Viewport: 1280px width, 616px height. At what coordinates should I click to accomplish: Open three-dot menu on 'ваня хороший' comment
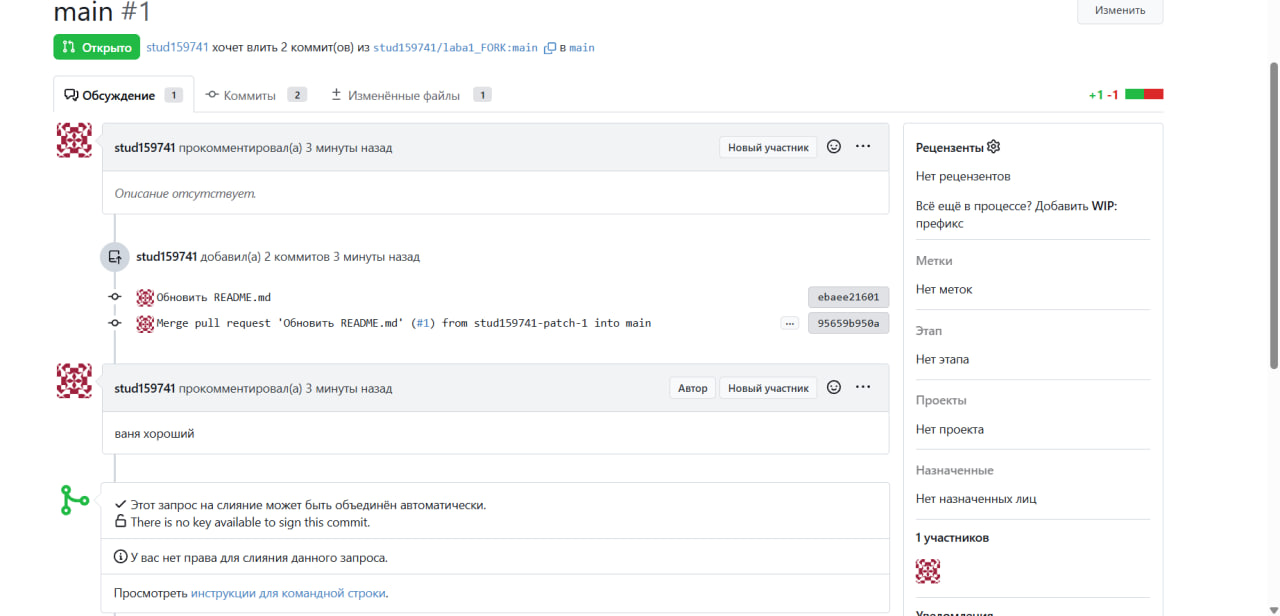(863, 388)
